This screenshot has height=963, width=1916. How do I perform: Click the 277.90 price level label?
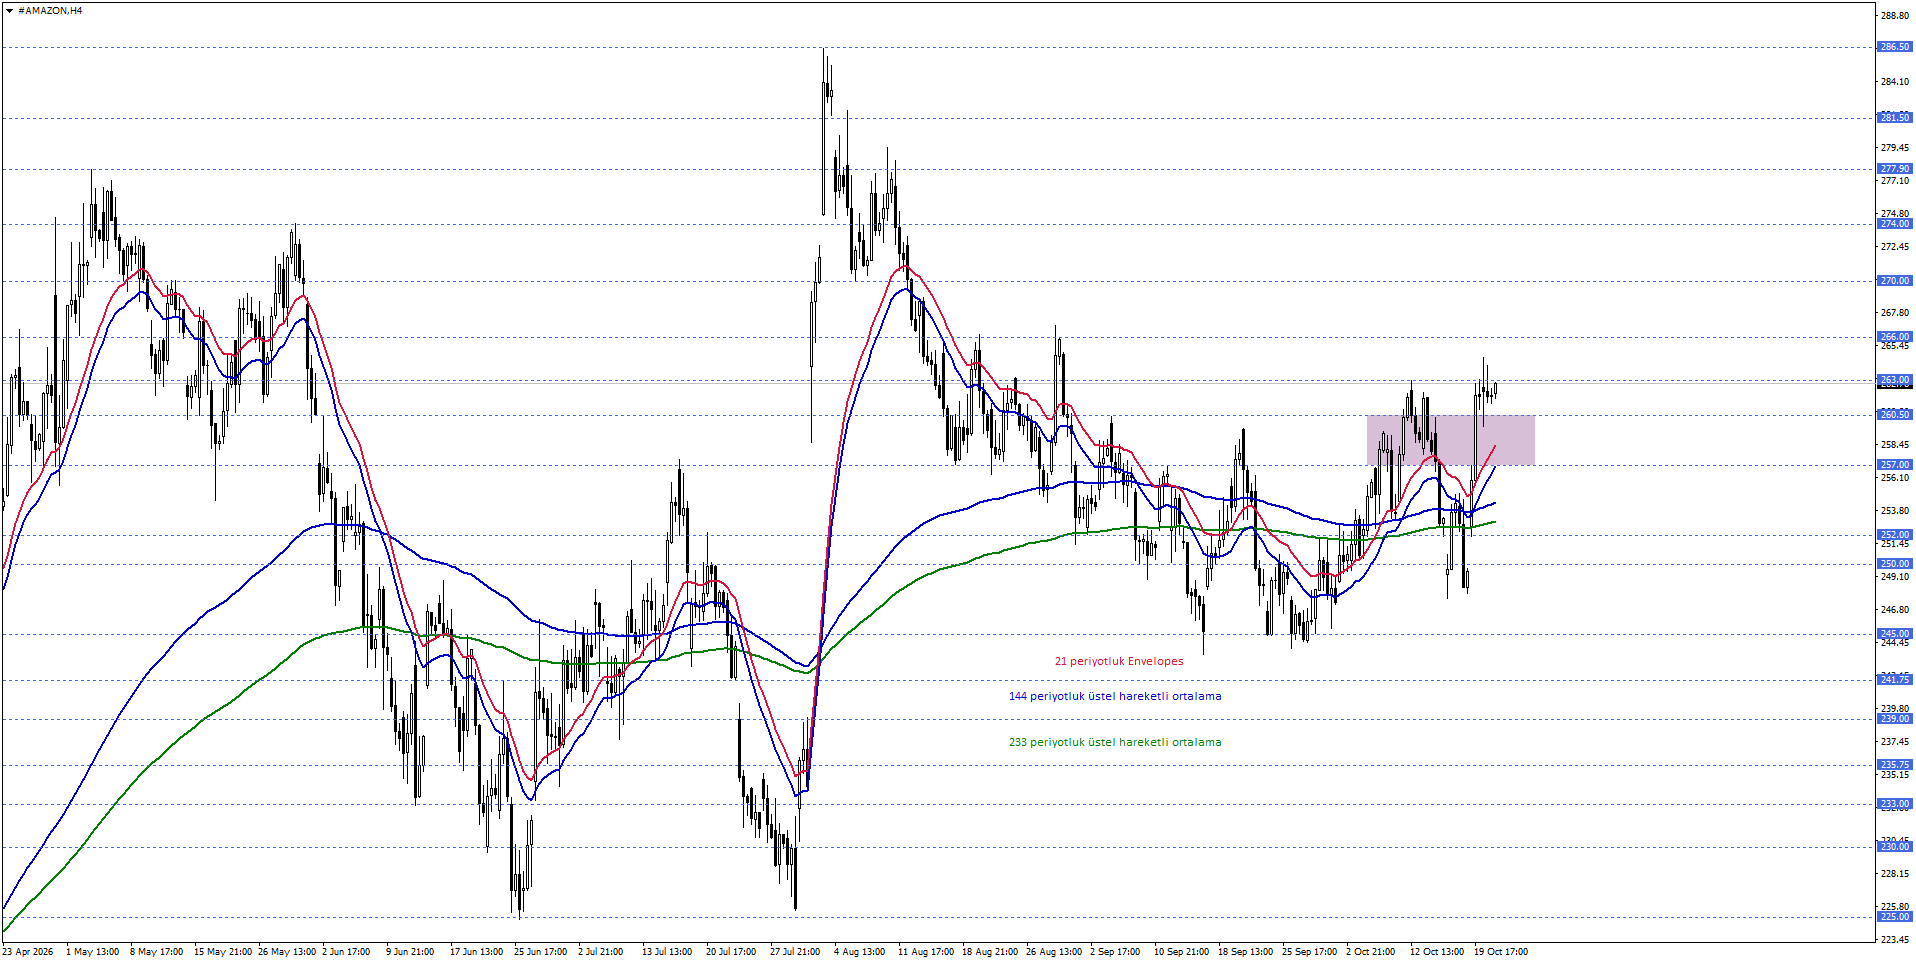pos(1895,169)
